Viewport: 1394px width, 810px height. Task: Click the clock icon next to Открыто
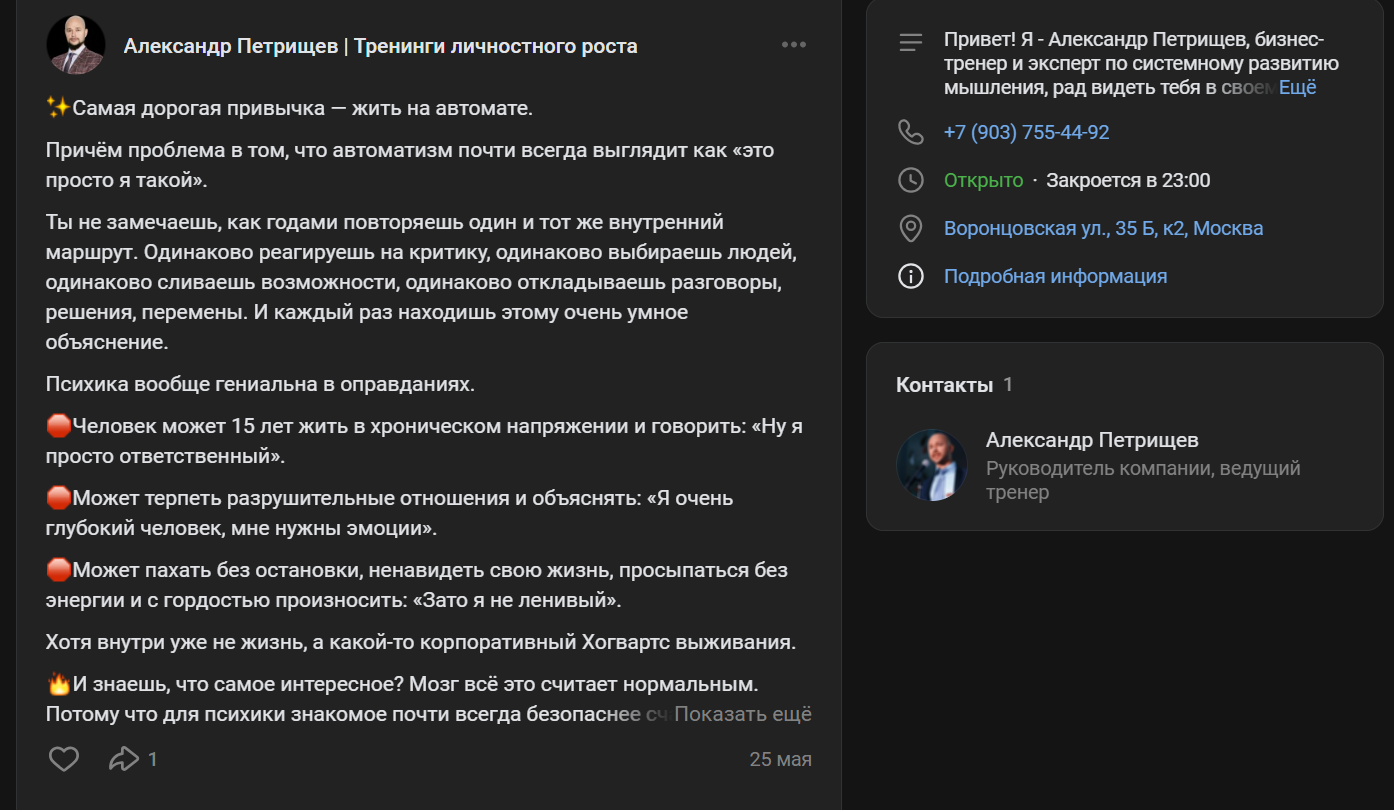pyautogui.click(x=911, y=180)
